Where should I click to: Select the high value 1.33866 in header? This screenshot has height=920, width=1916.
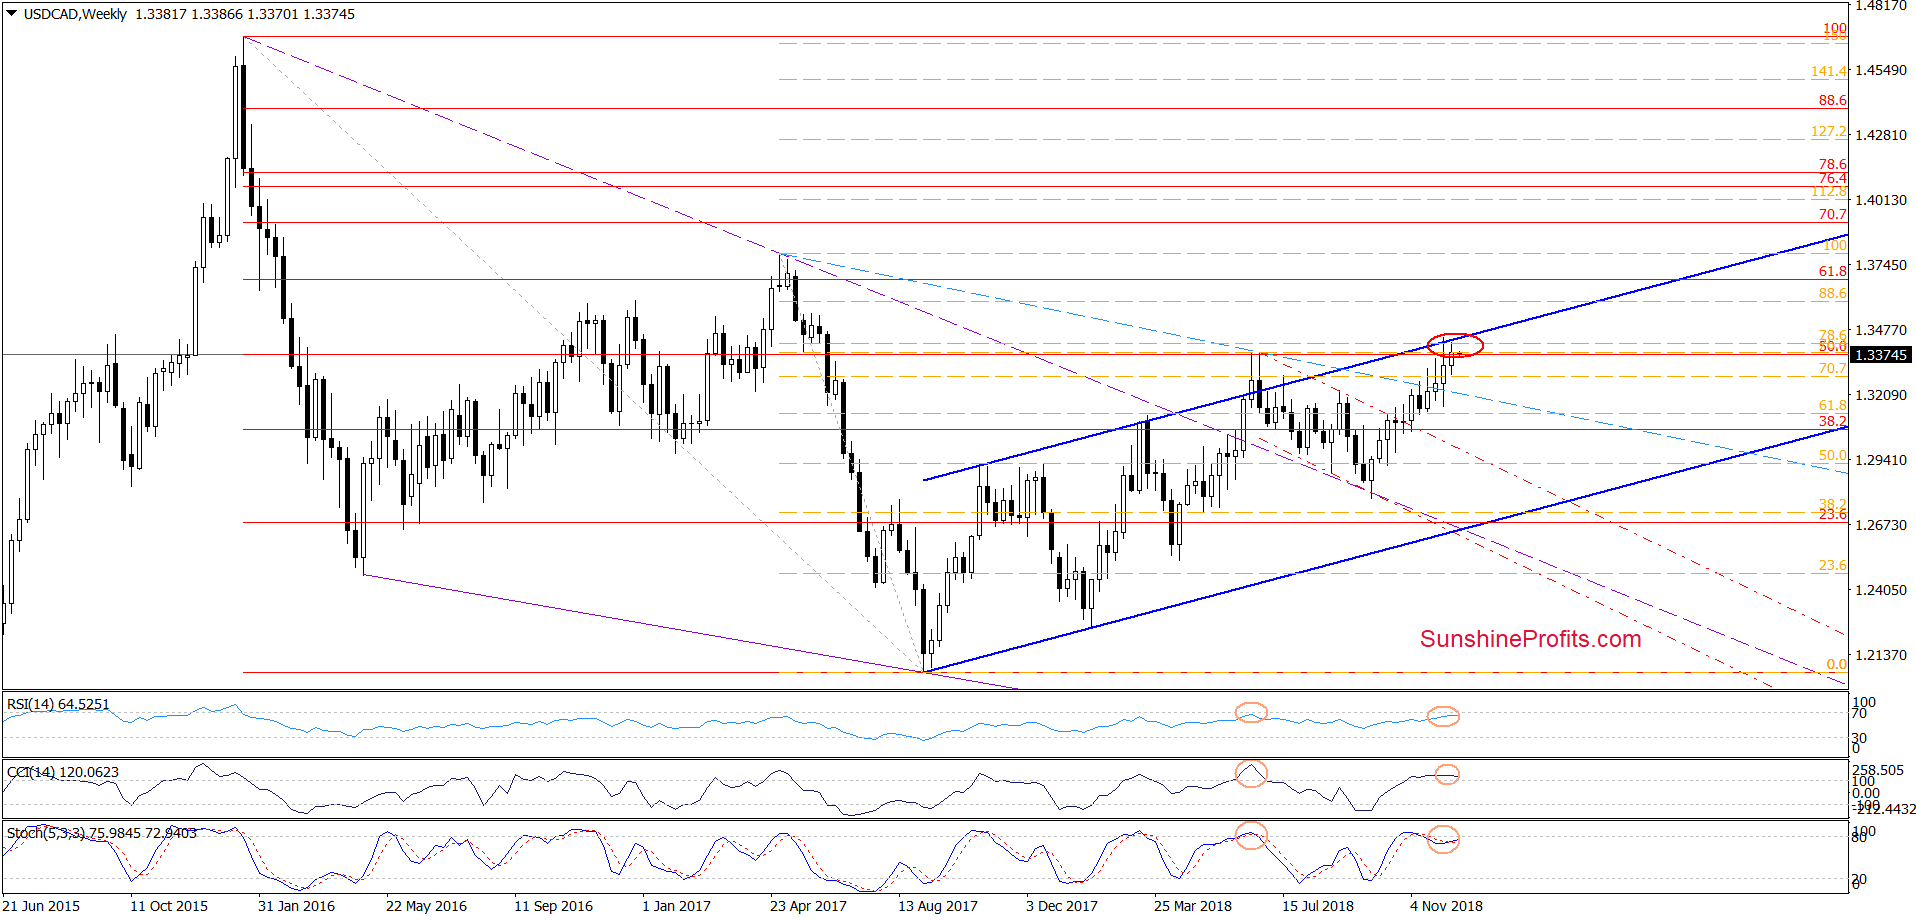tap(217, 14)
